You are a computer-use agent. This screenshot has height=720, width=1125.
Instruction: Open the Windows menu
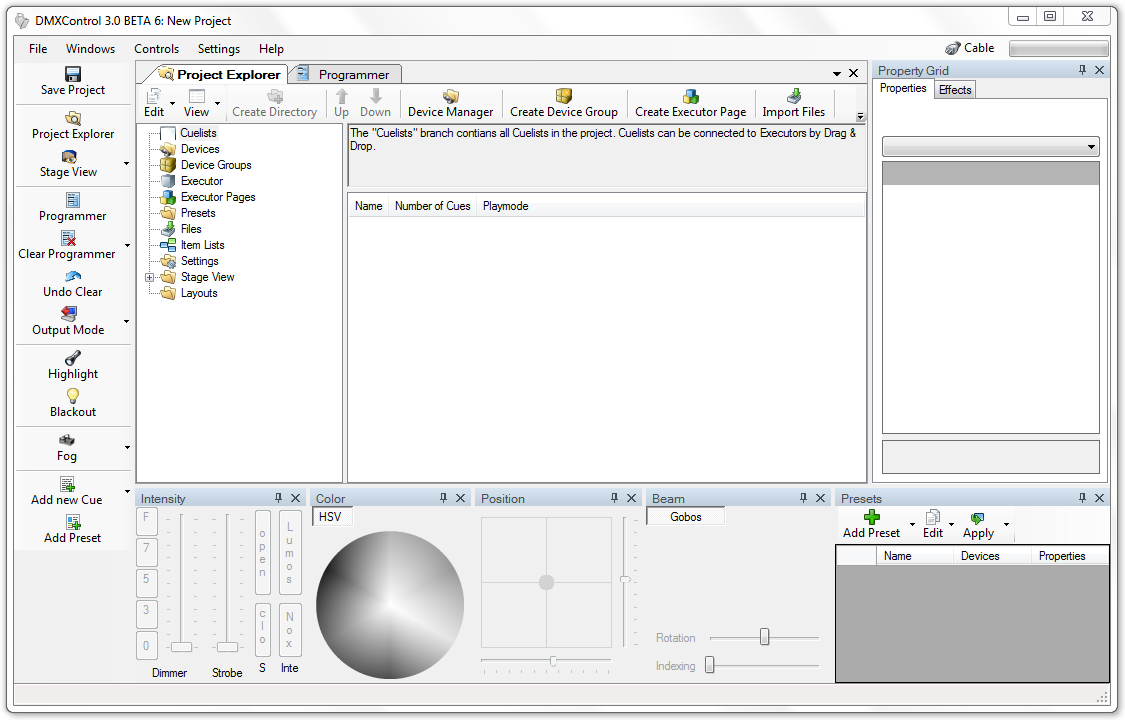coord(90,49)
